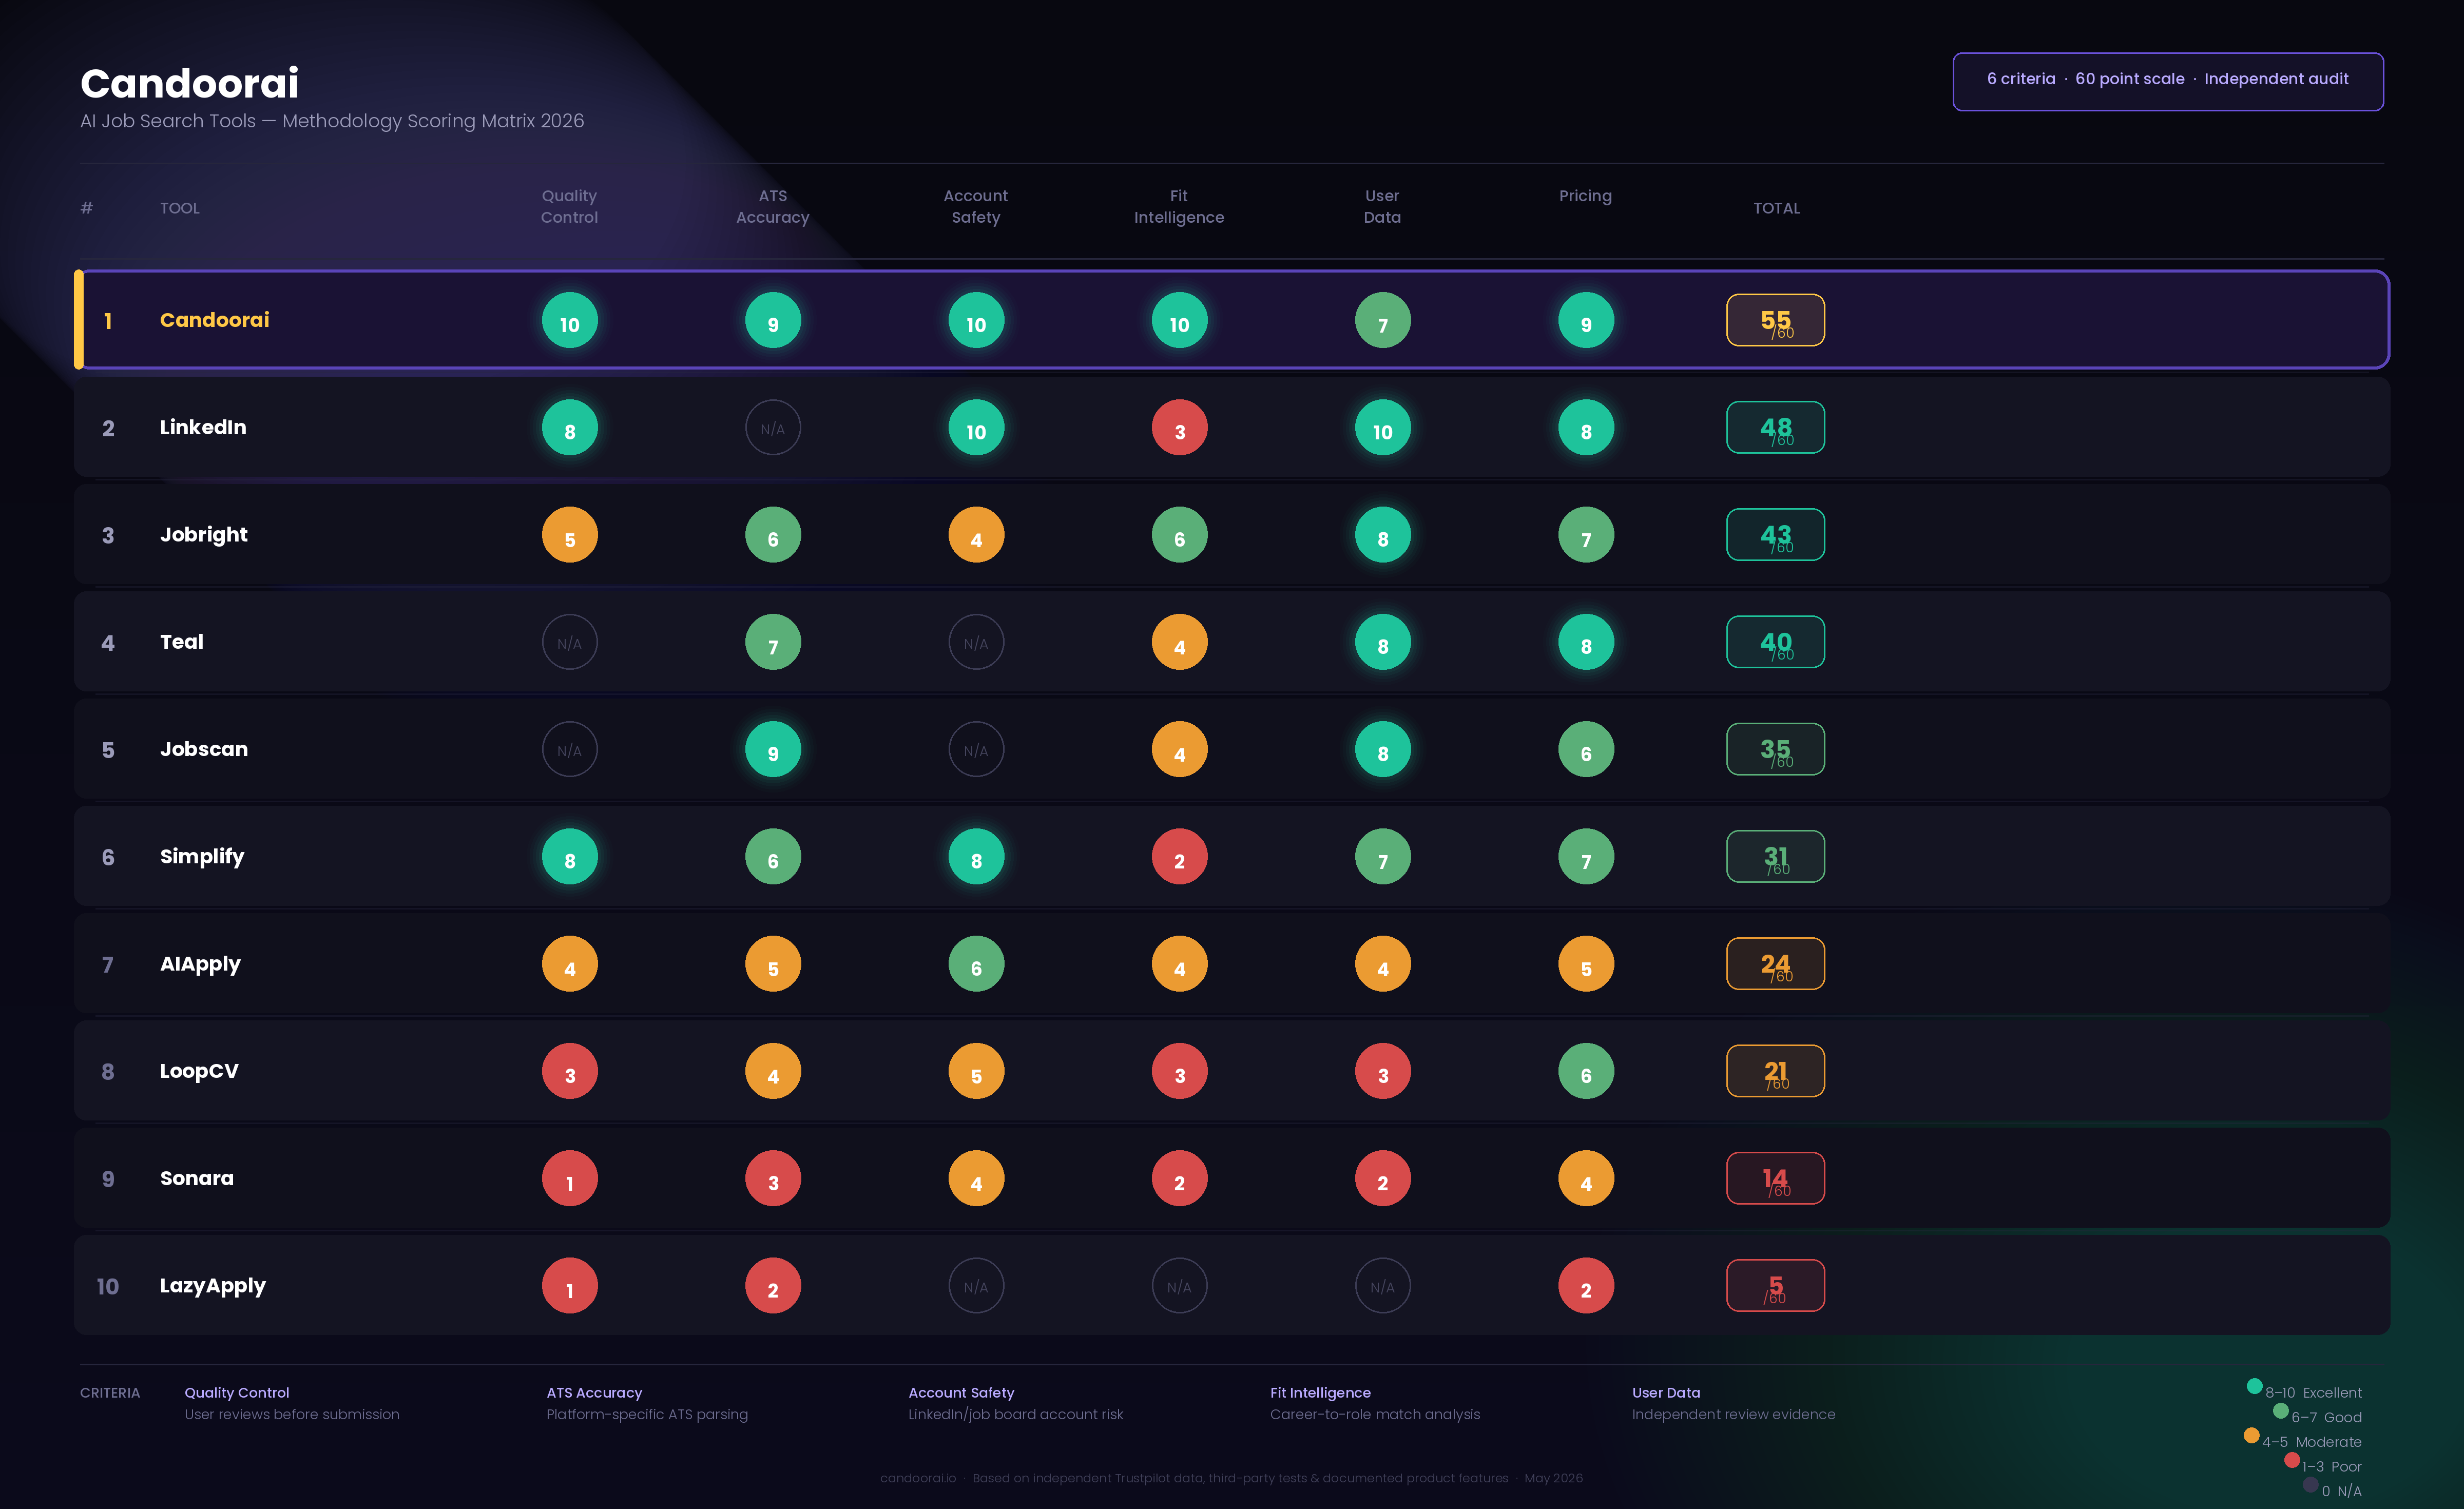Click LazyApply's total score 5/60 badge

click(1775, 1286)
